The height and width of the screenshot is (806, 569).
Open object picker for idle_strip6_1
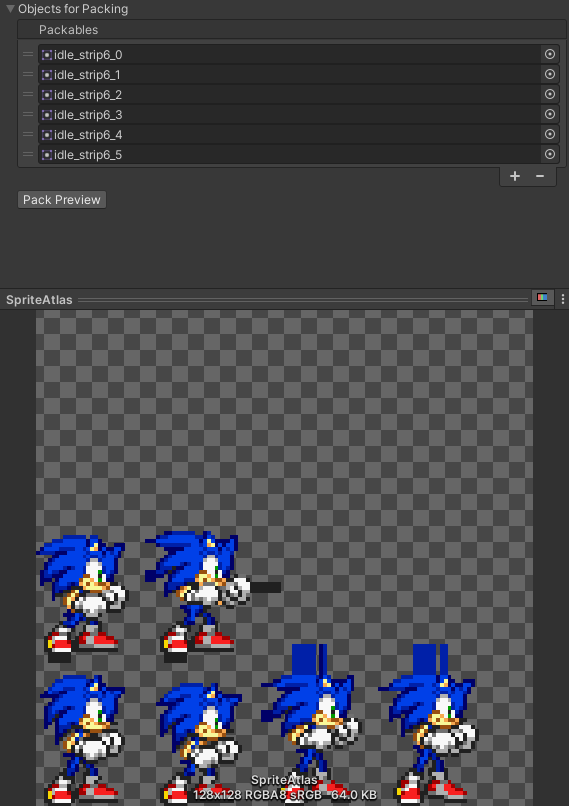[549, 74]
